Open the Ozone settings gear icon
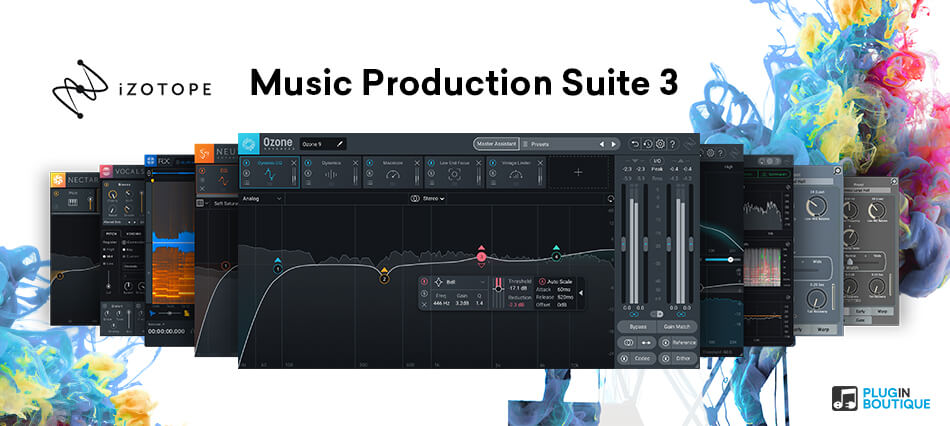The image size is (950, 426). point(660,144)
